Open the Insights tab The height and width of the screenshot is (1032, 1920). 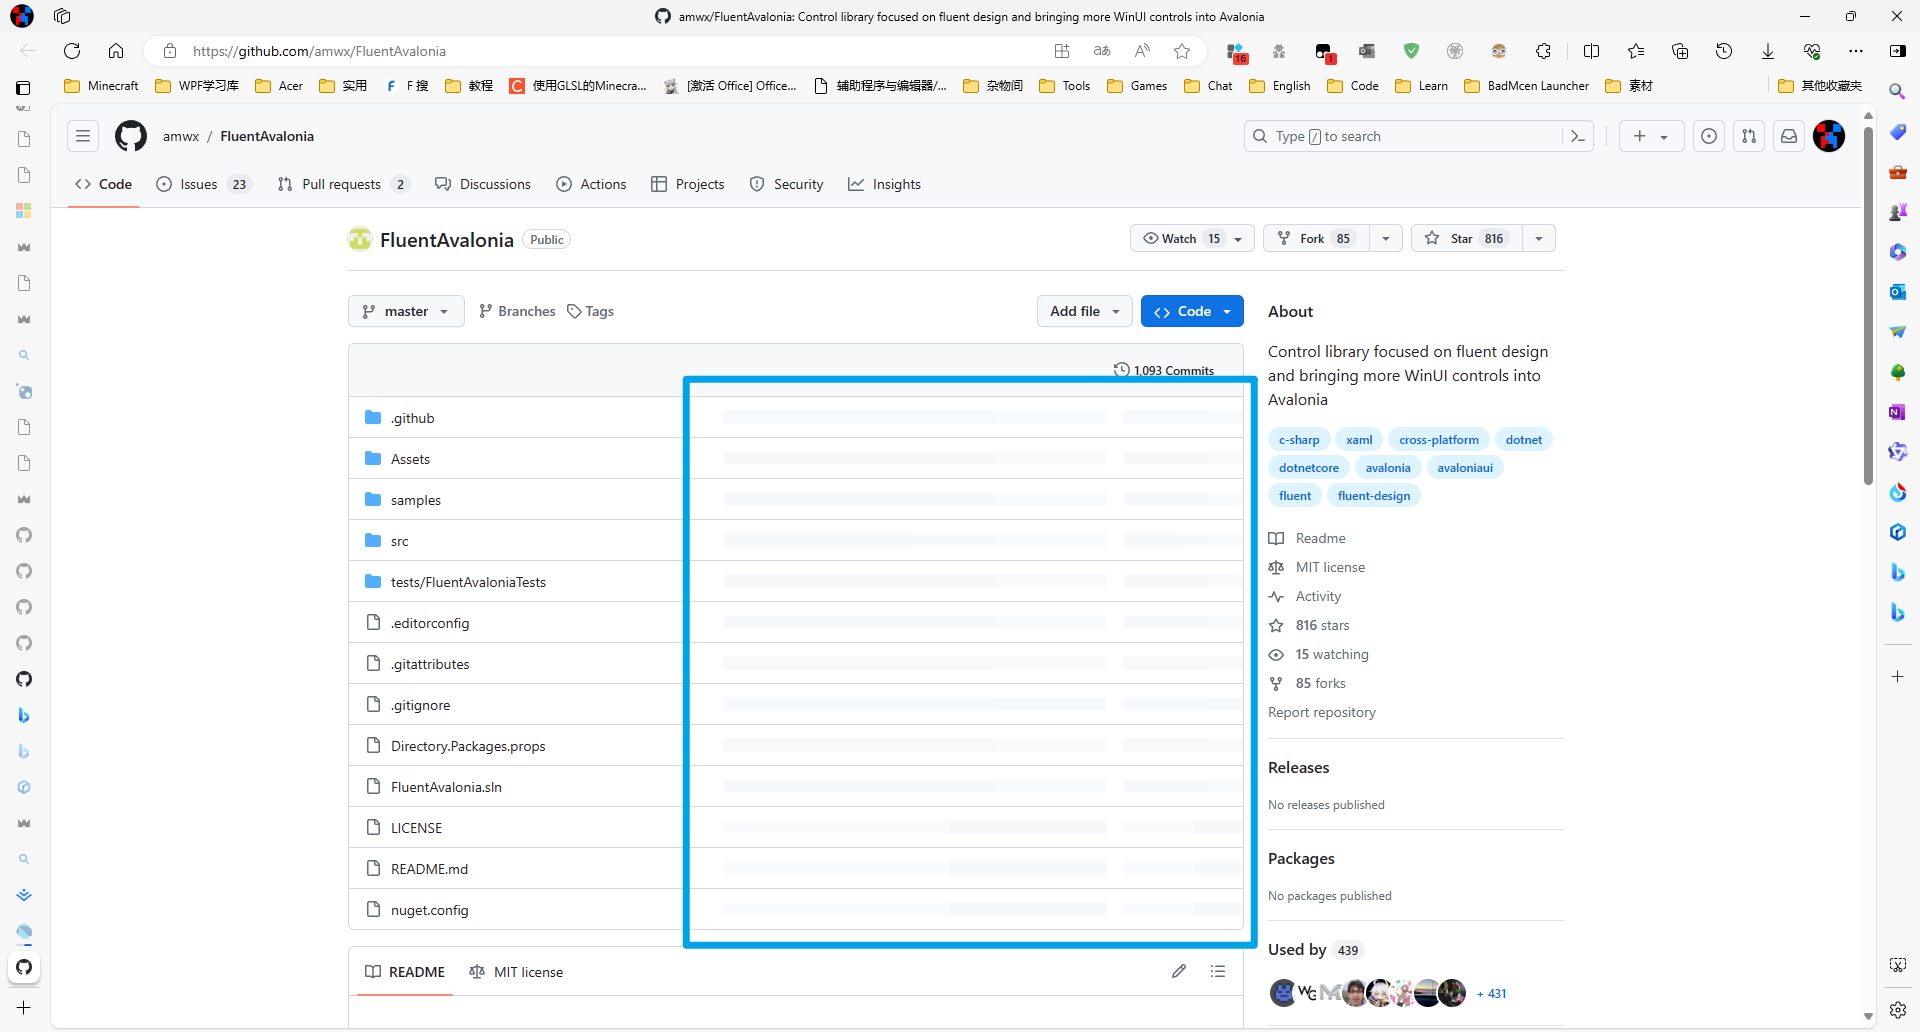point(884,184)
